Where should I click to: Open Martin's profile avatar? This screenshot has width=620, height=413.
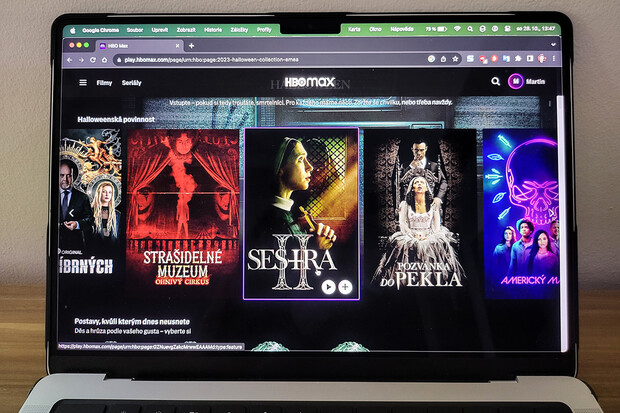tap(516, 81)
